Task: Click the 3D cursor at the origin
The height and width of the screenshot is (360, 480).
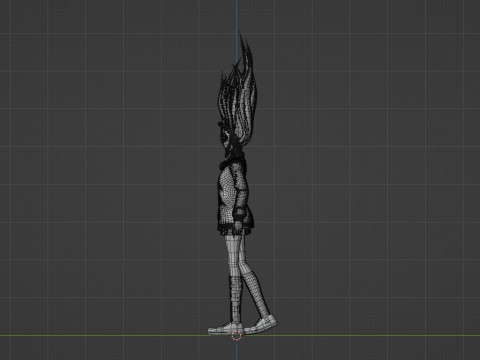Action: (237, 336)
